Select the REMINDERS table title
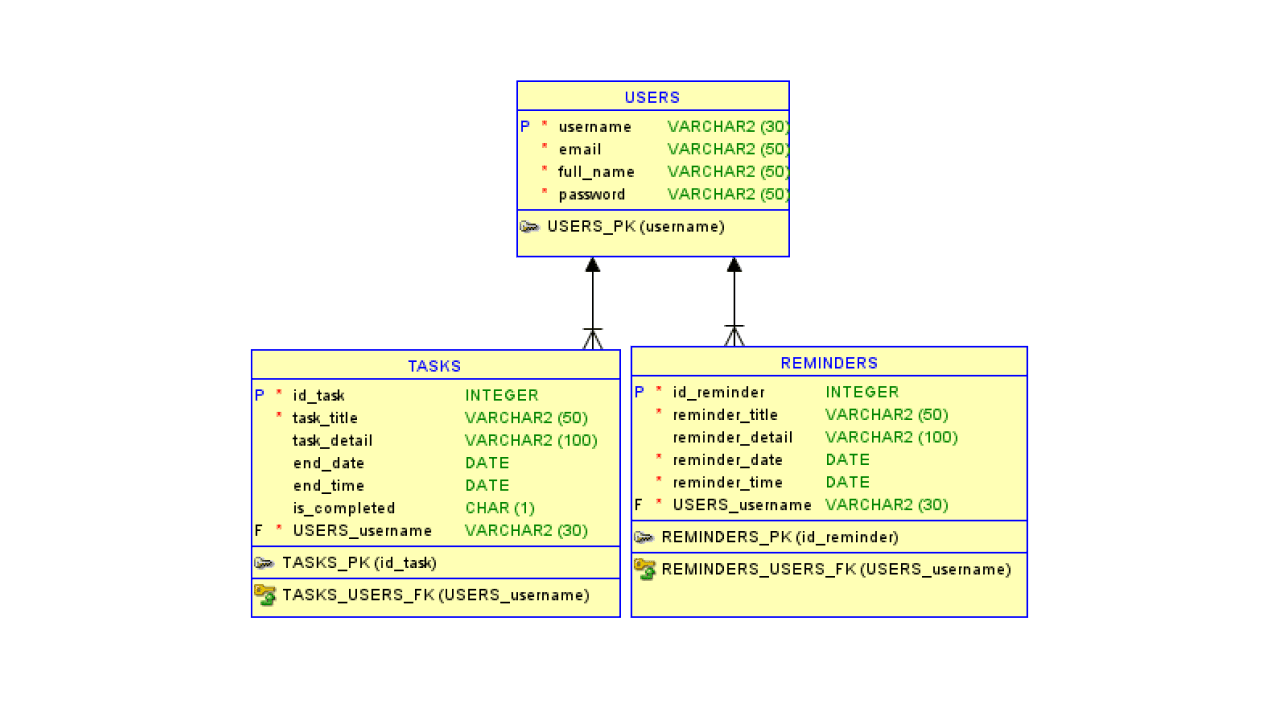The height and width of the screenshot is (720, 1280). tap(829, 363)
